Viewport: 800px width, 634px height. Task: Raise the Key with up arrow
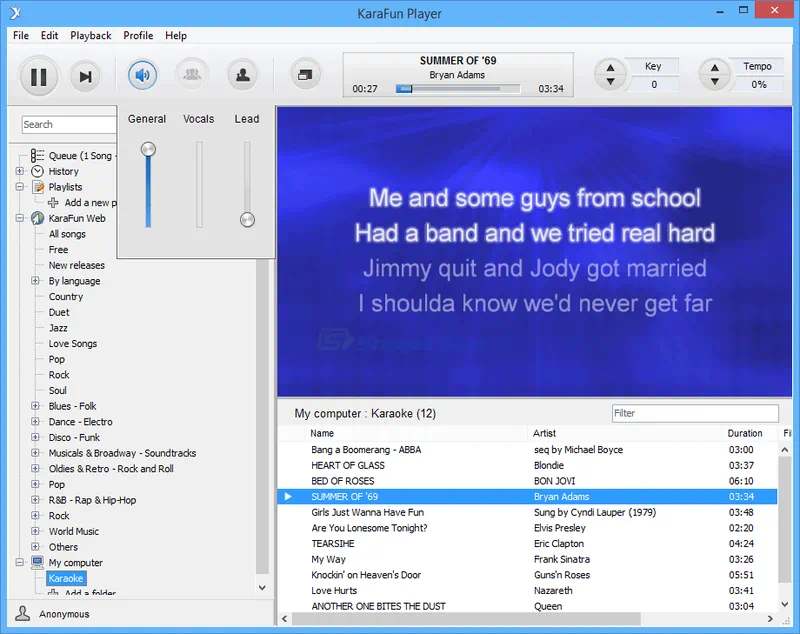click(610, 68)
